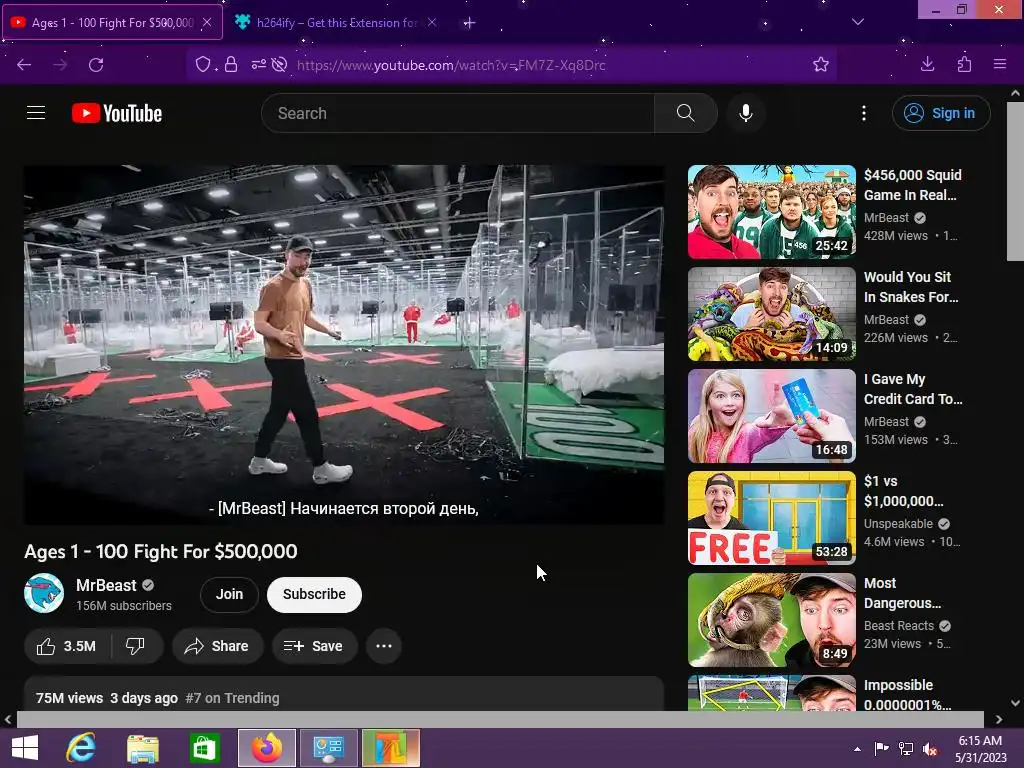Open the Windows Store taskbar icon
This screenshot has height=768, width=1024.
[x=204, y=748]
